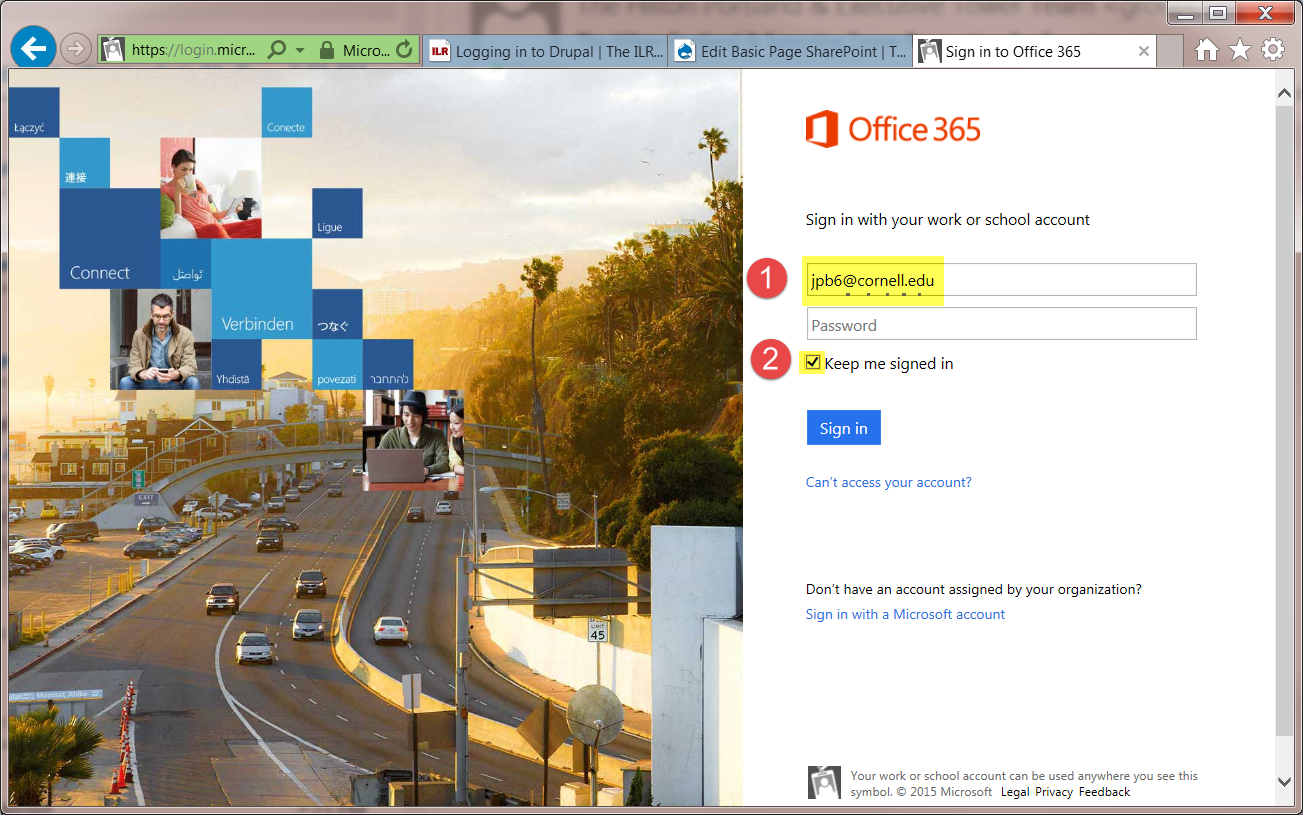Click the text 'Sign in with your work or school account'
This screenshot has width=1303, height=815.
point(948,219)
